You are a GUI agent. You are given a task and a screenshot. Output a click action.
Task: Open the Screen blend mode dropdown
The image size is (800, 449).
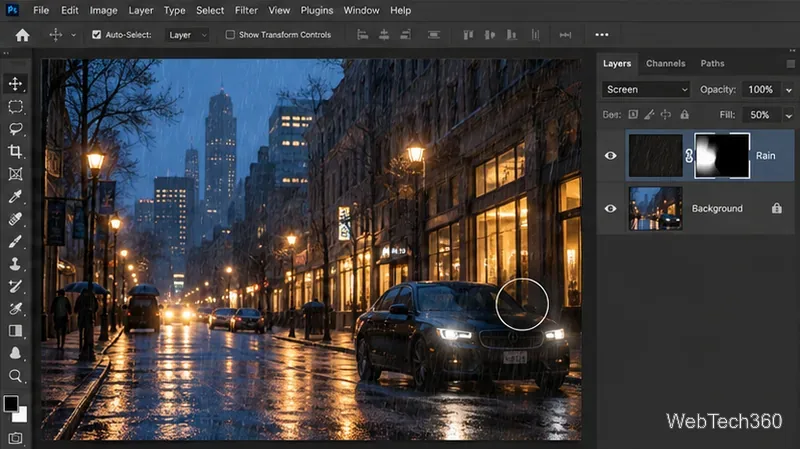tap(646, 89)
